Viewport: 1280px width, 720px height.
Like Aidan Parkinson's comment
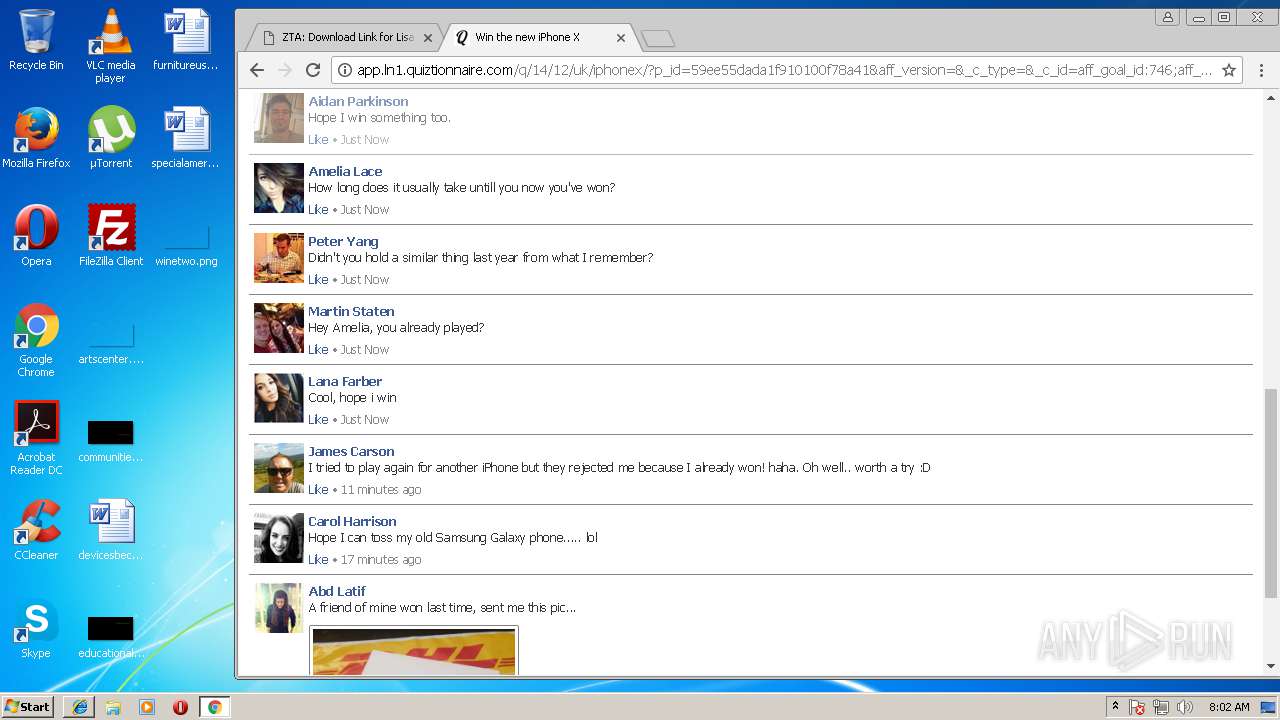[x=318, y=140]
